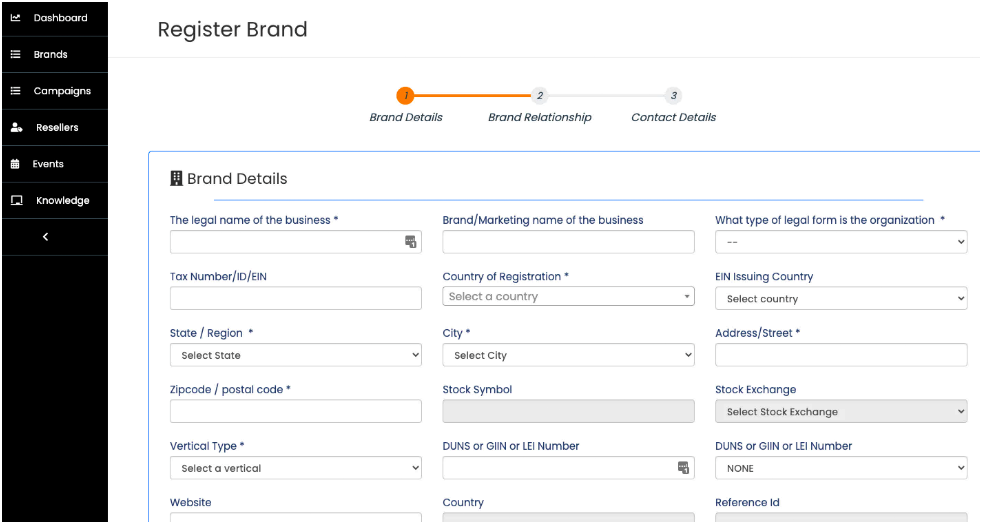Image resolution: width=982 pixels, height=523 pixels.
Task: Focus the DUNS or GIIN or LEI Number input
Action: pyautogui.click(x=568, y=468)
